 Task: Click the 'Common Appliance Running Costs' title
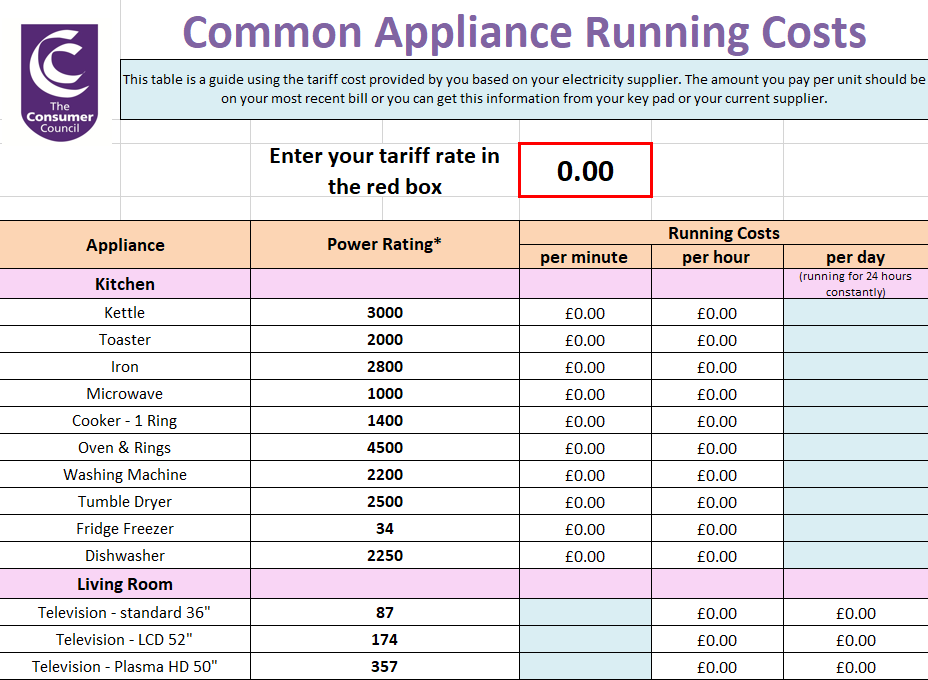[524, 33]
